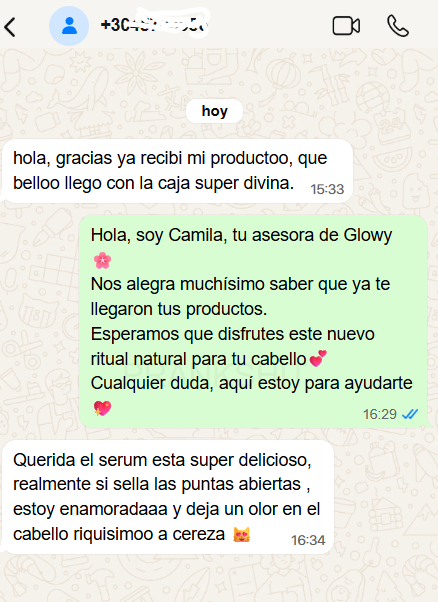
Task: Click the heart-eyes cat emoji
Action: pos(242,534)
